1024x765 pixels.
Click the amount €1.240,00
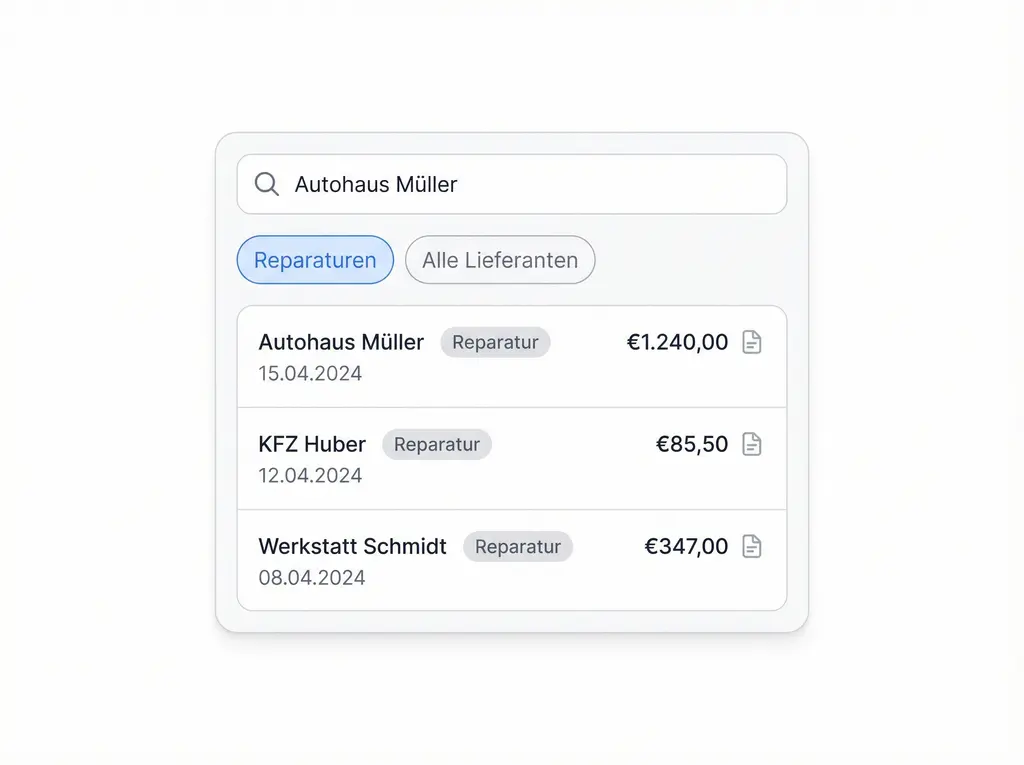(678, 342)
